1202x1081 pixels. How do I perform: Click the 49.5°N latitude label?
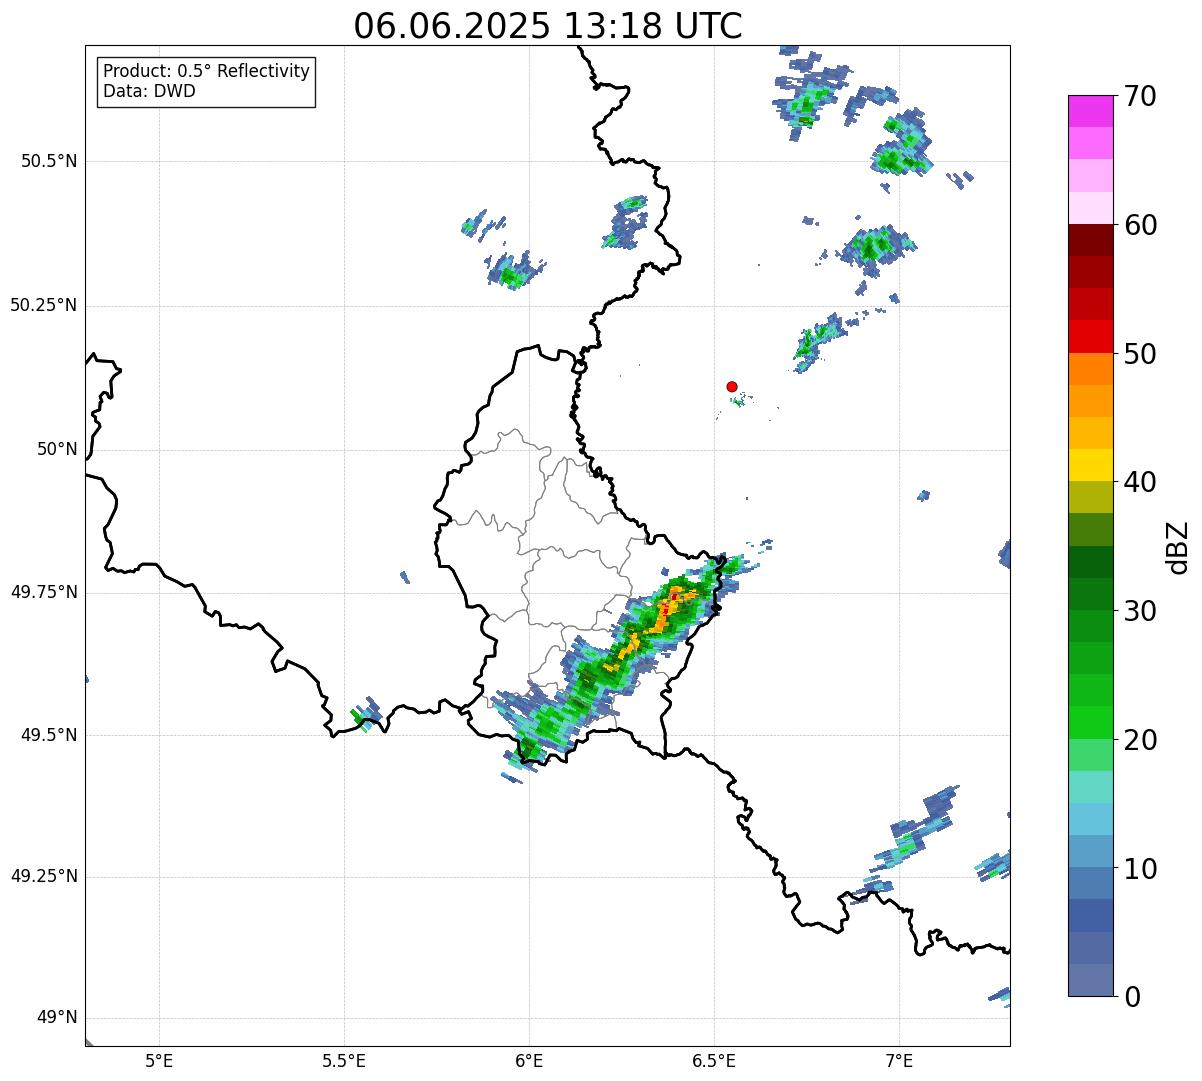49,735
